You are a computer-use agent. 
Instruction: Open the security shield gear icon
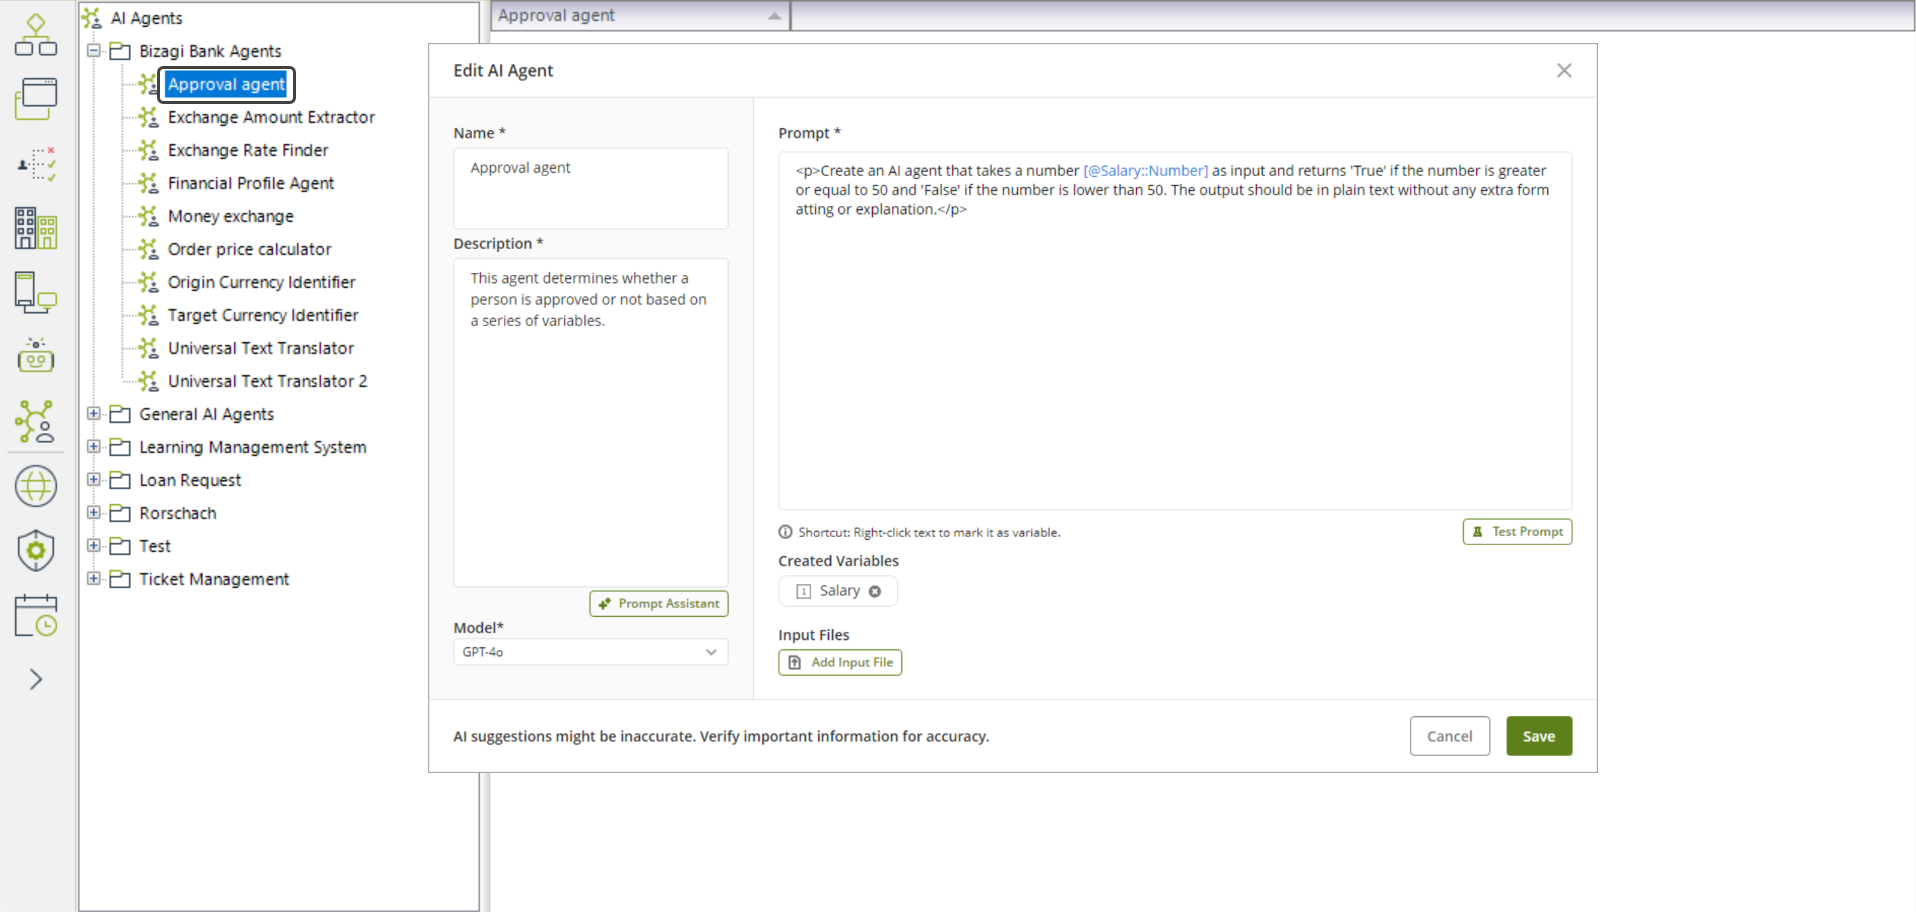coord(36,551)
